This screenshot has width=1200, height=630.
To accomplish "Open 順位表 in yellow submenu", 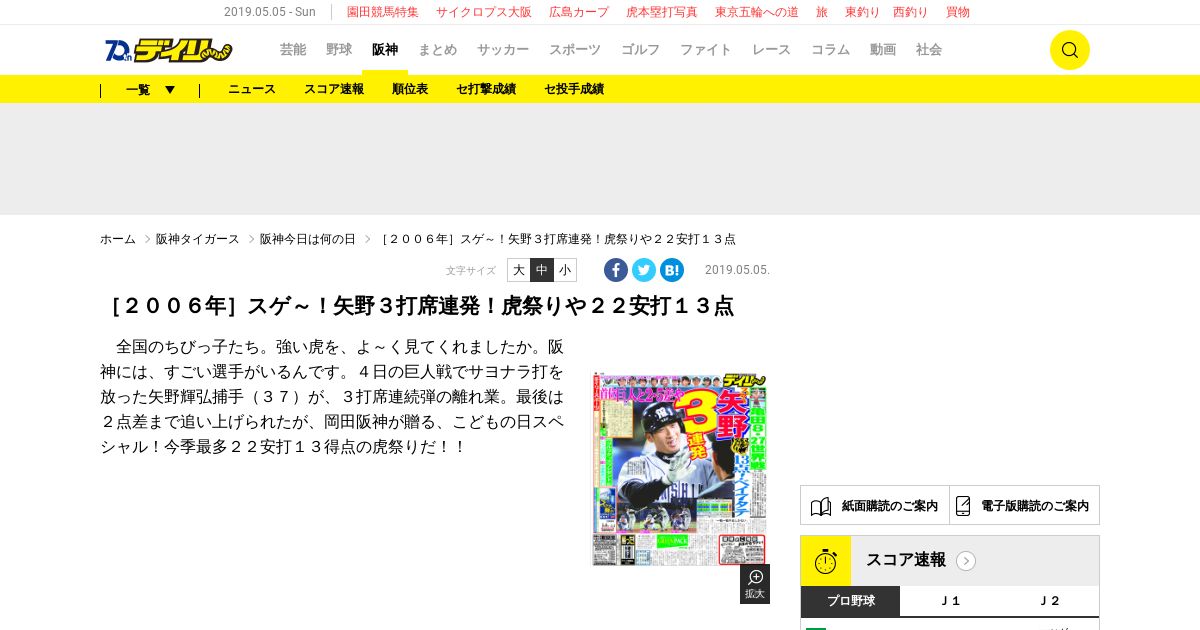I will pos(410,89).
